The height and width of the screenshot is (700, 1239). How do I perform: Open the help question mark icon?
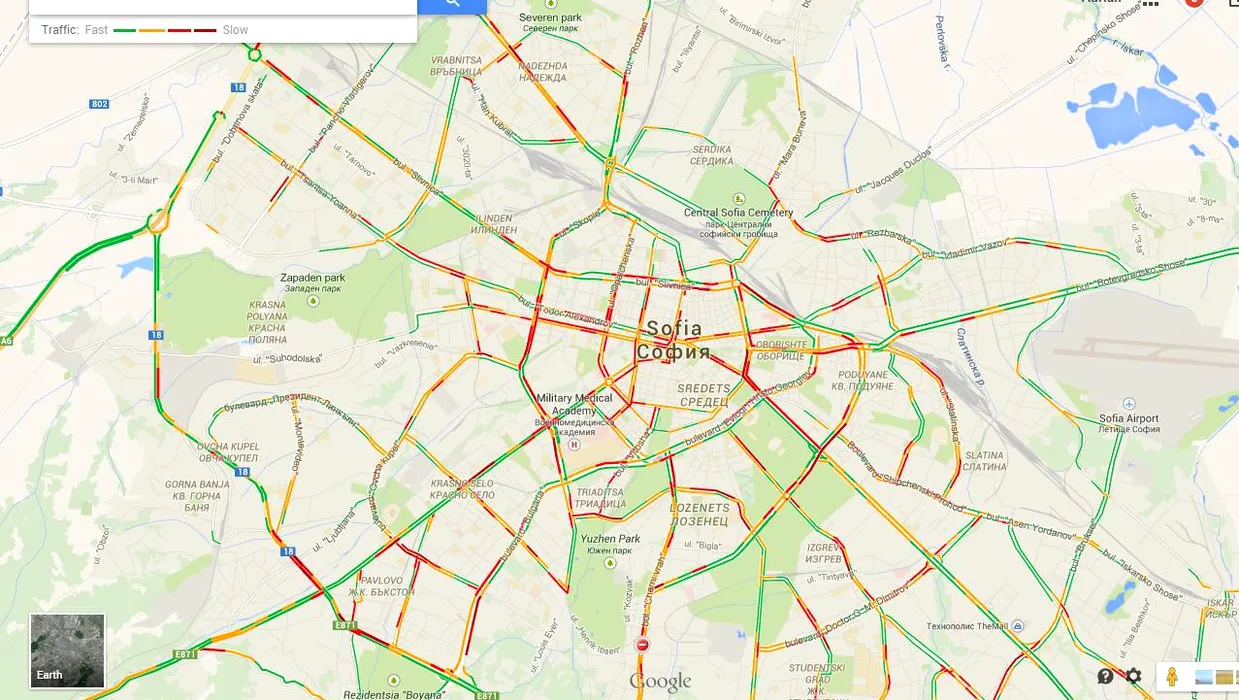[1105, 676]
